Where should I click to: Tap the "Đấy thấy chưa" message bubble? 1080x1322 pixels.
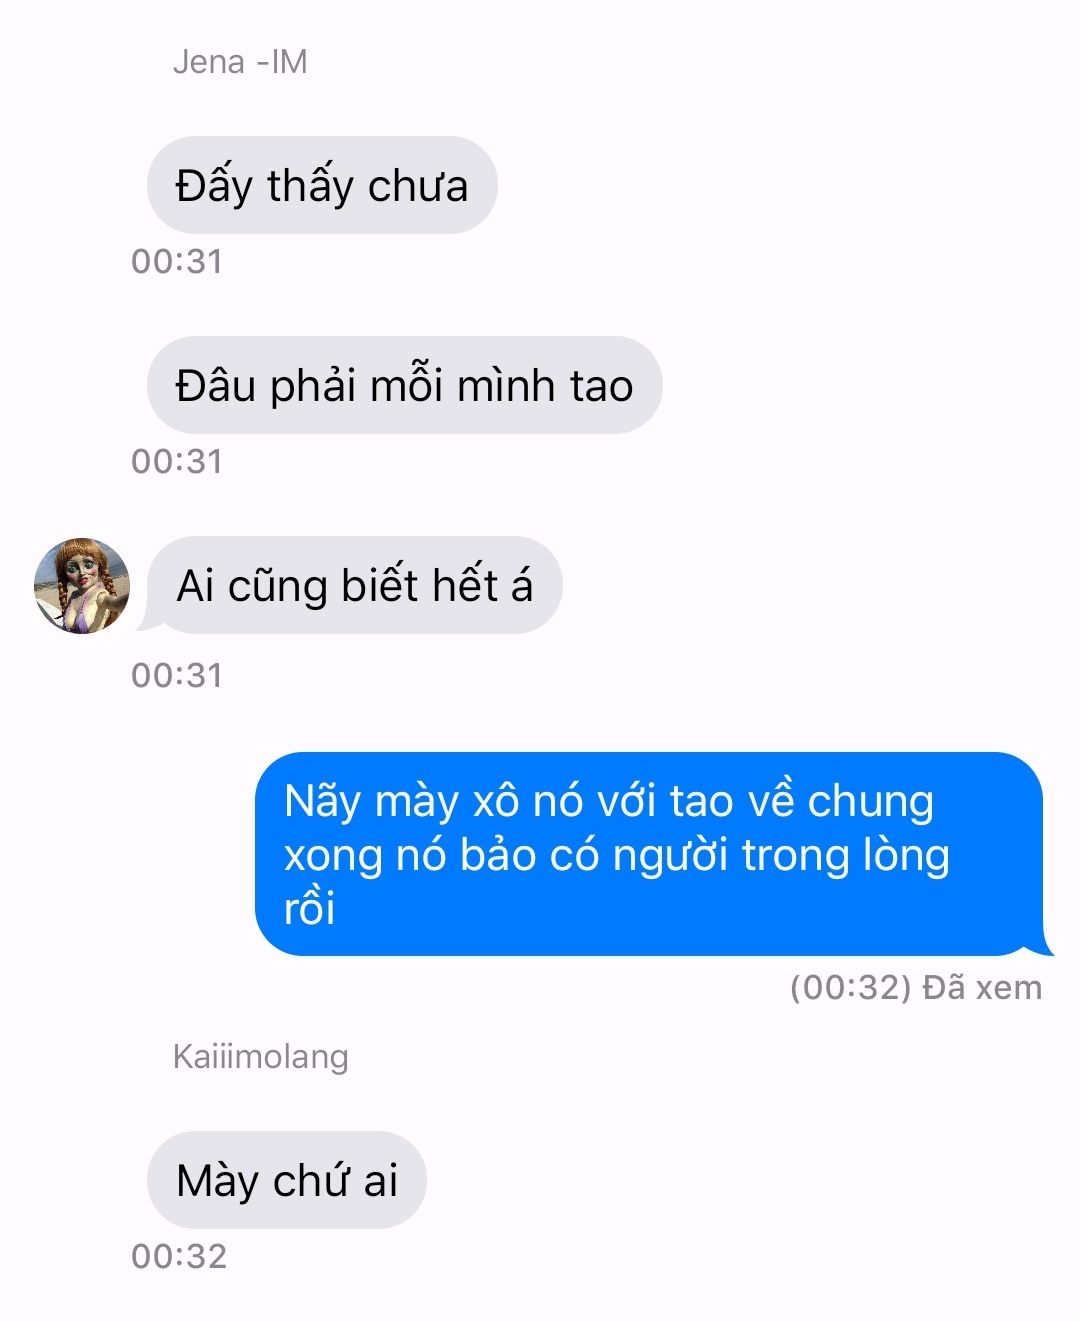click(322, 185)
